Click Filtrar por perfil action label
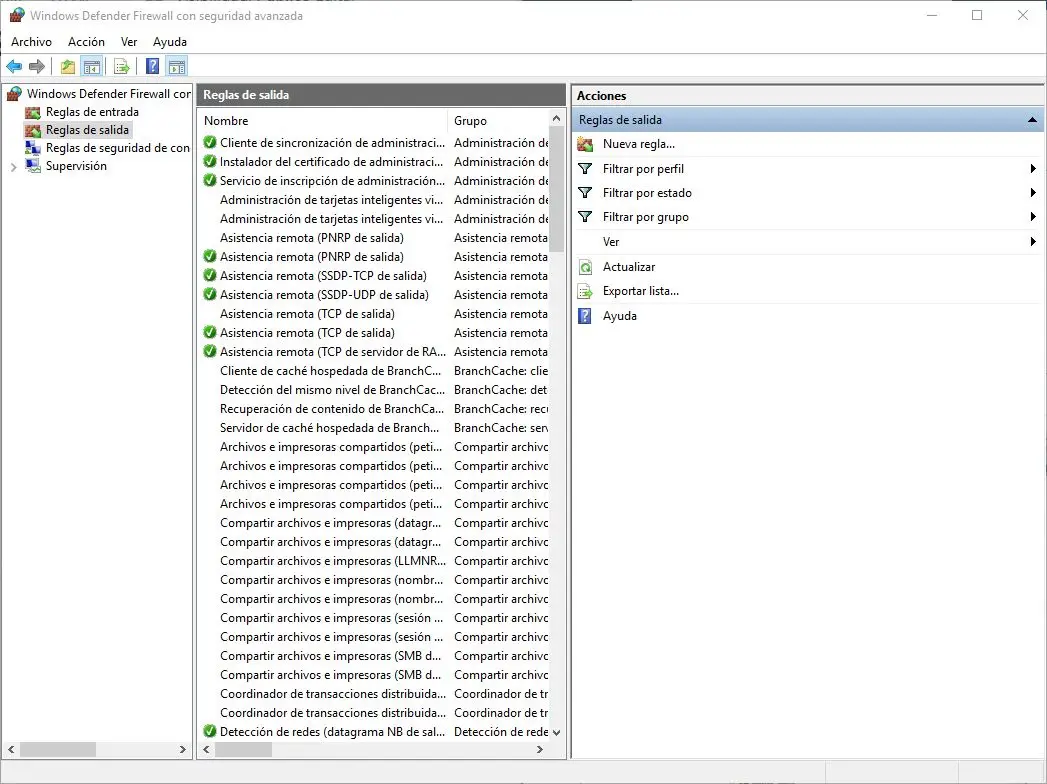The height and width of the screenshot is (784, 1047). coord(644,169)
